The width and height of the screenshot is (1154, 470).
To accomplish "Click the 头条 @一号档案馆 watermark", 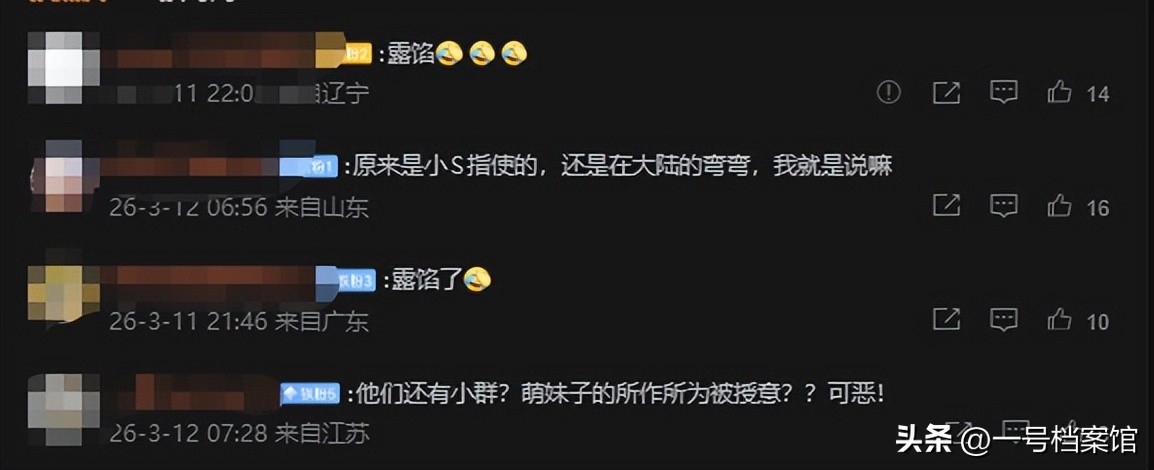I will (x=1016, y=440).
